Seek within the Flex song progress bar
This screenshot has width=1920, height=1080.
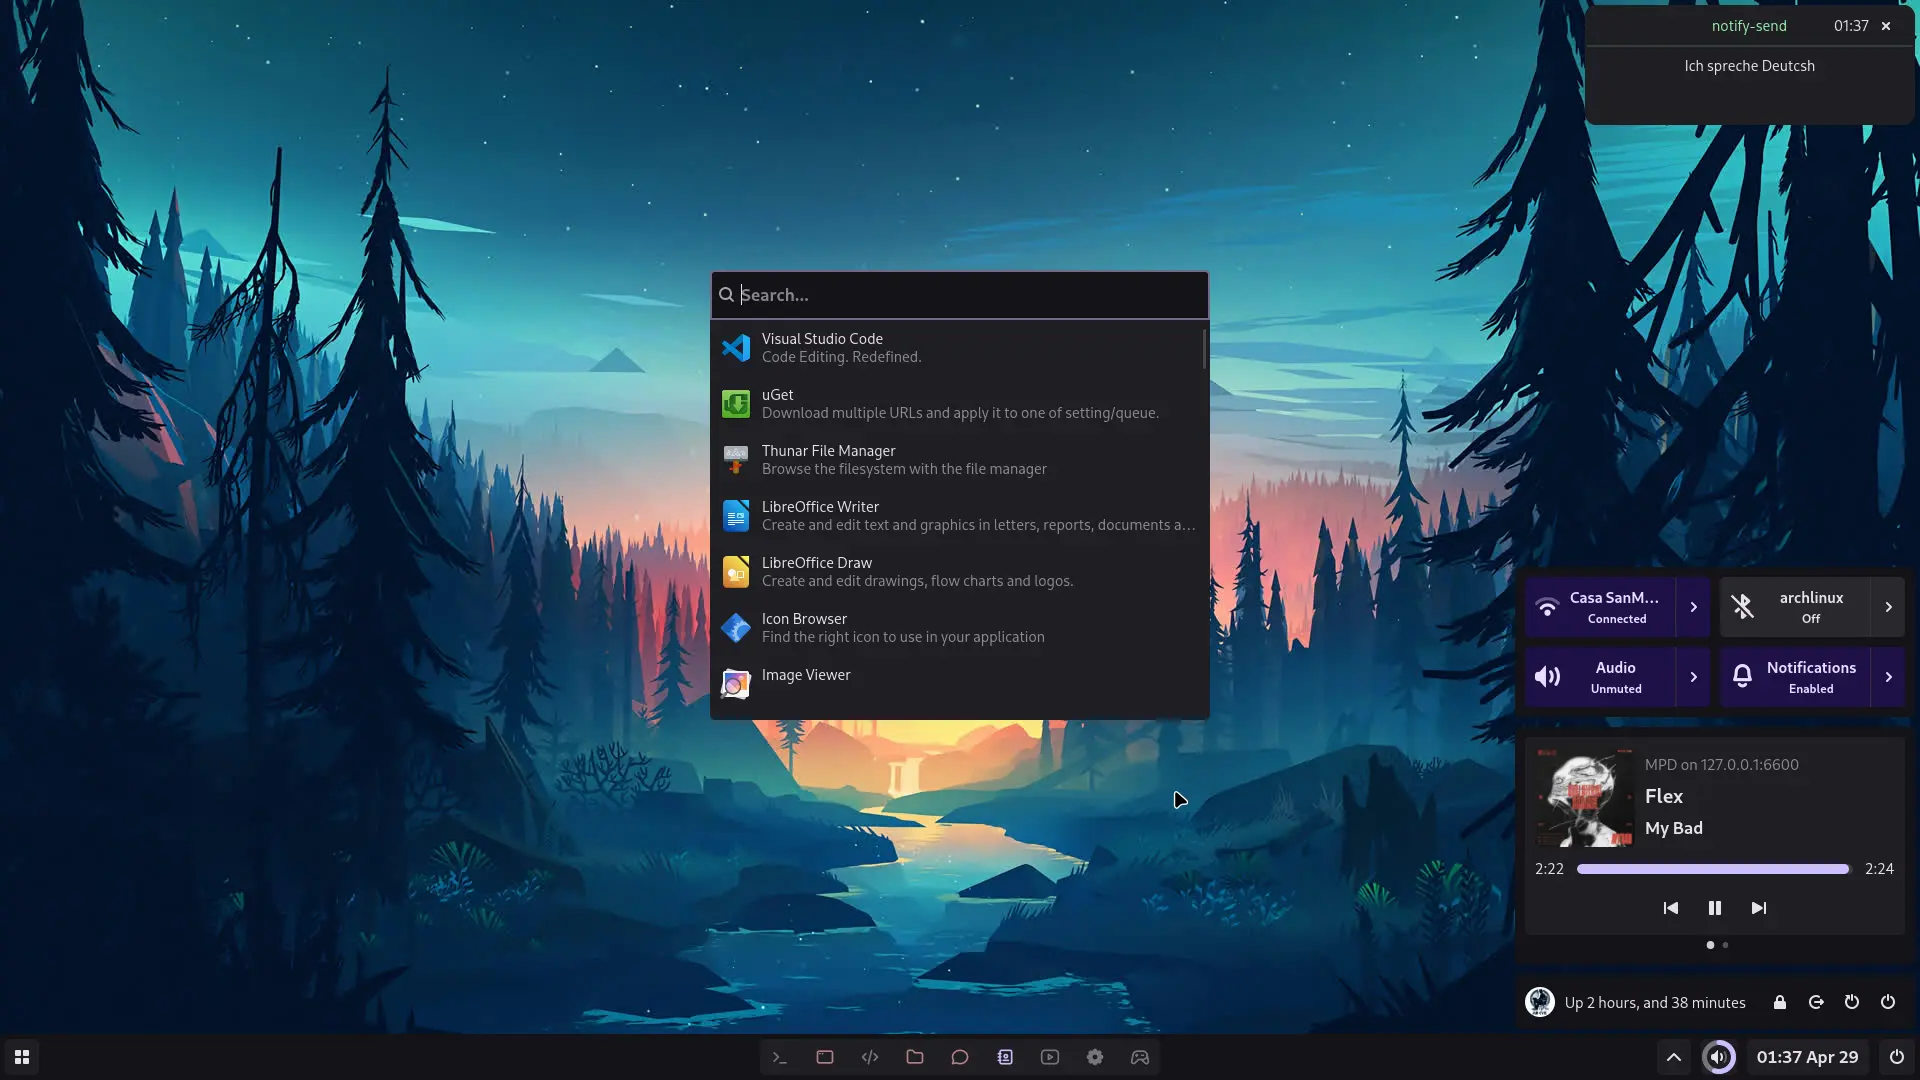pos(1711,869)
